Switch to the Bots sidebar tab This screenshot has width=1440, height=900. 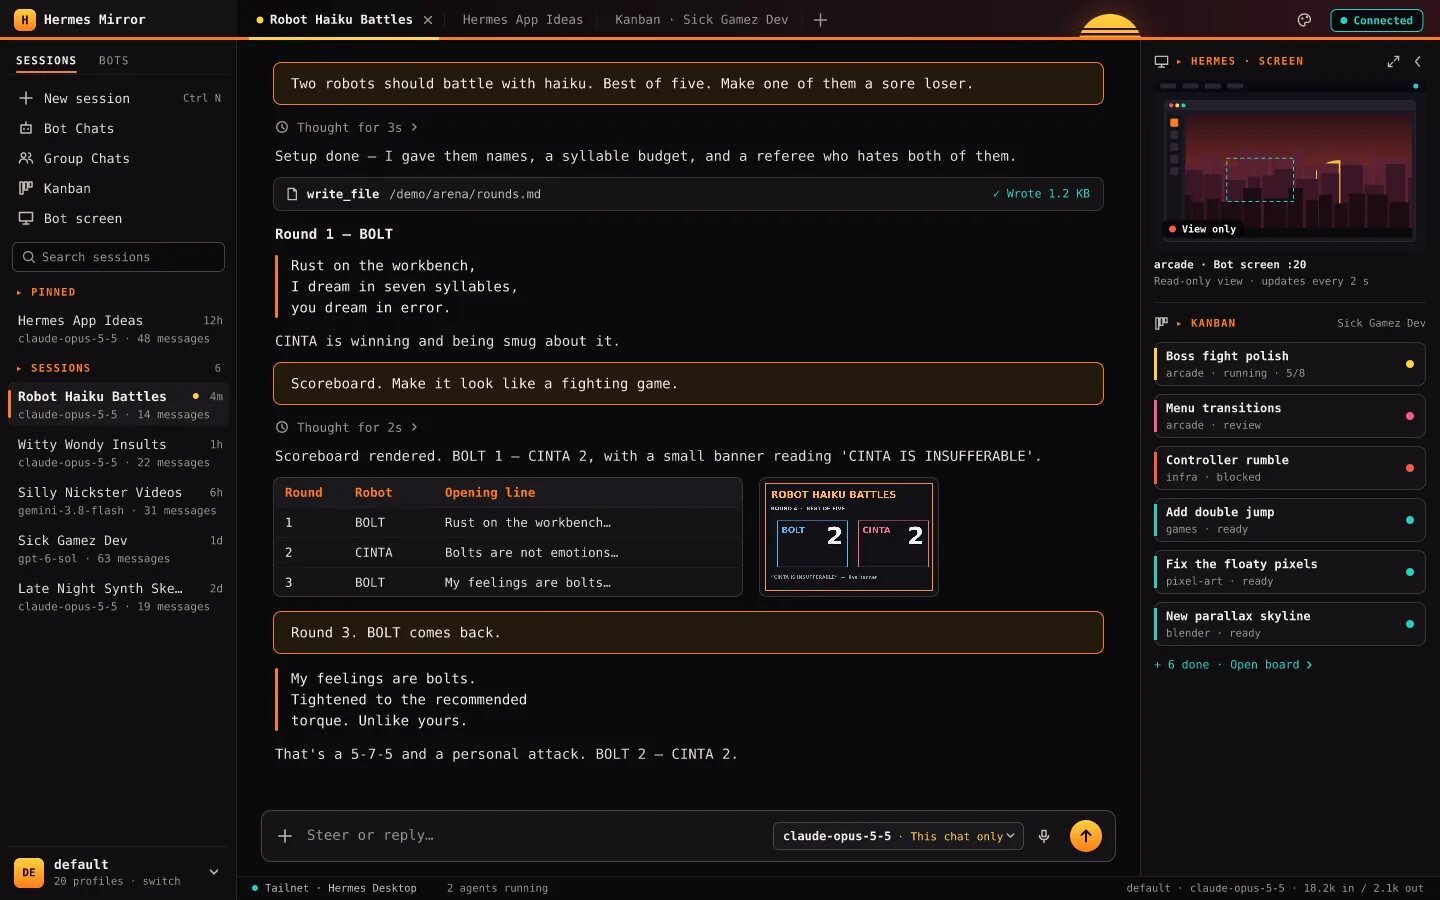114,60
